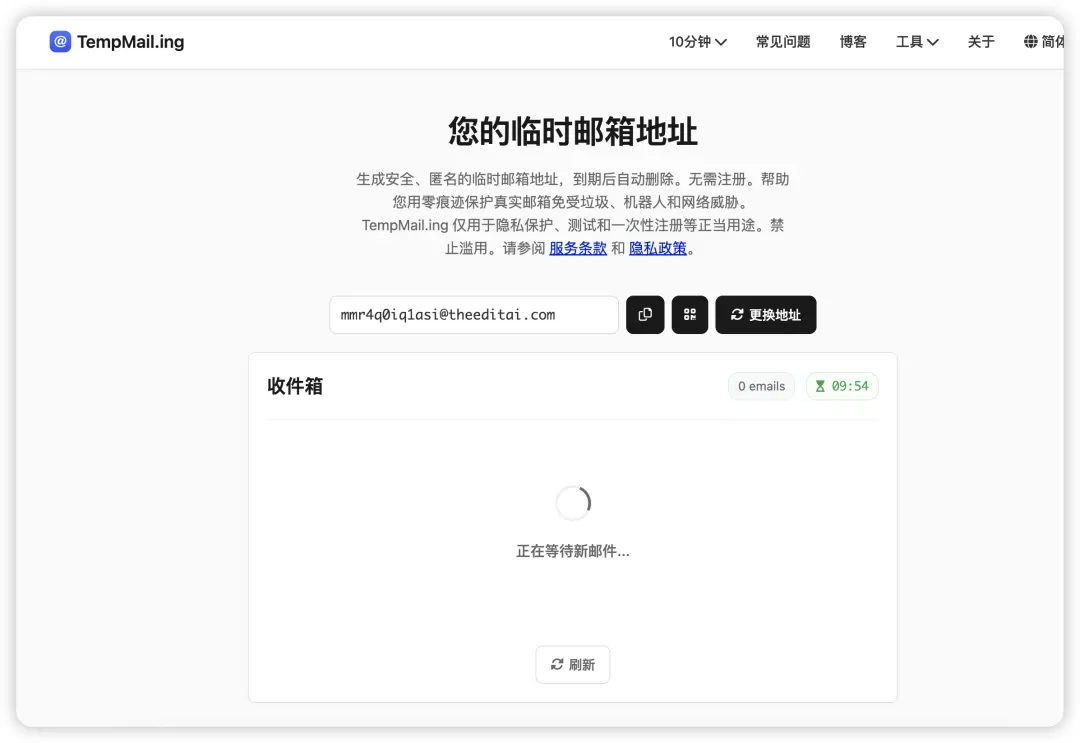This screenshot has height=743, width=1080.
Task: Click the 服务条款 link
Action: point(578,249)
